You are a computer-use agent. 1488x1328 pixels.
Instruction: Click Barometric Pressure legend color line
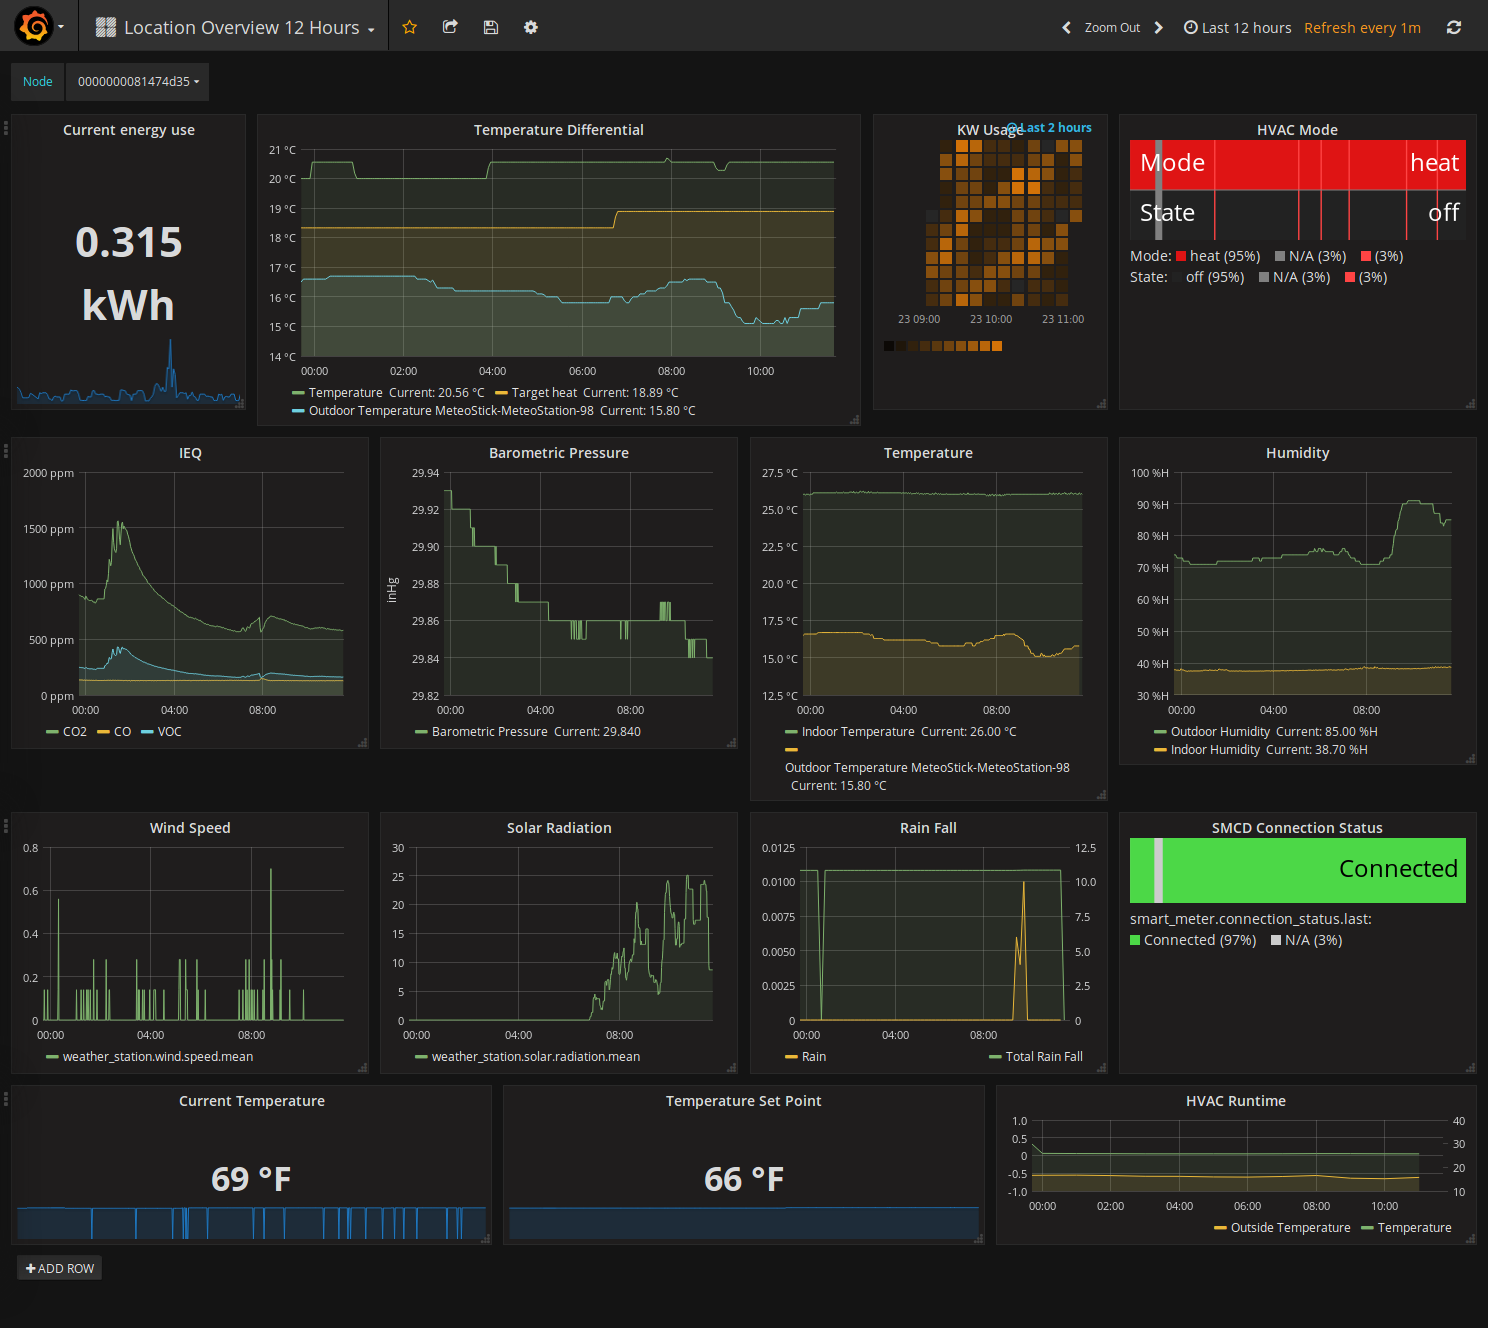pos(421,732)
